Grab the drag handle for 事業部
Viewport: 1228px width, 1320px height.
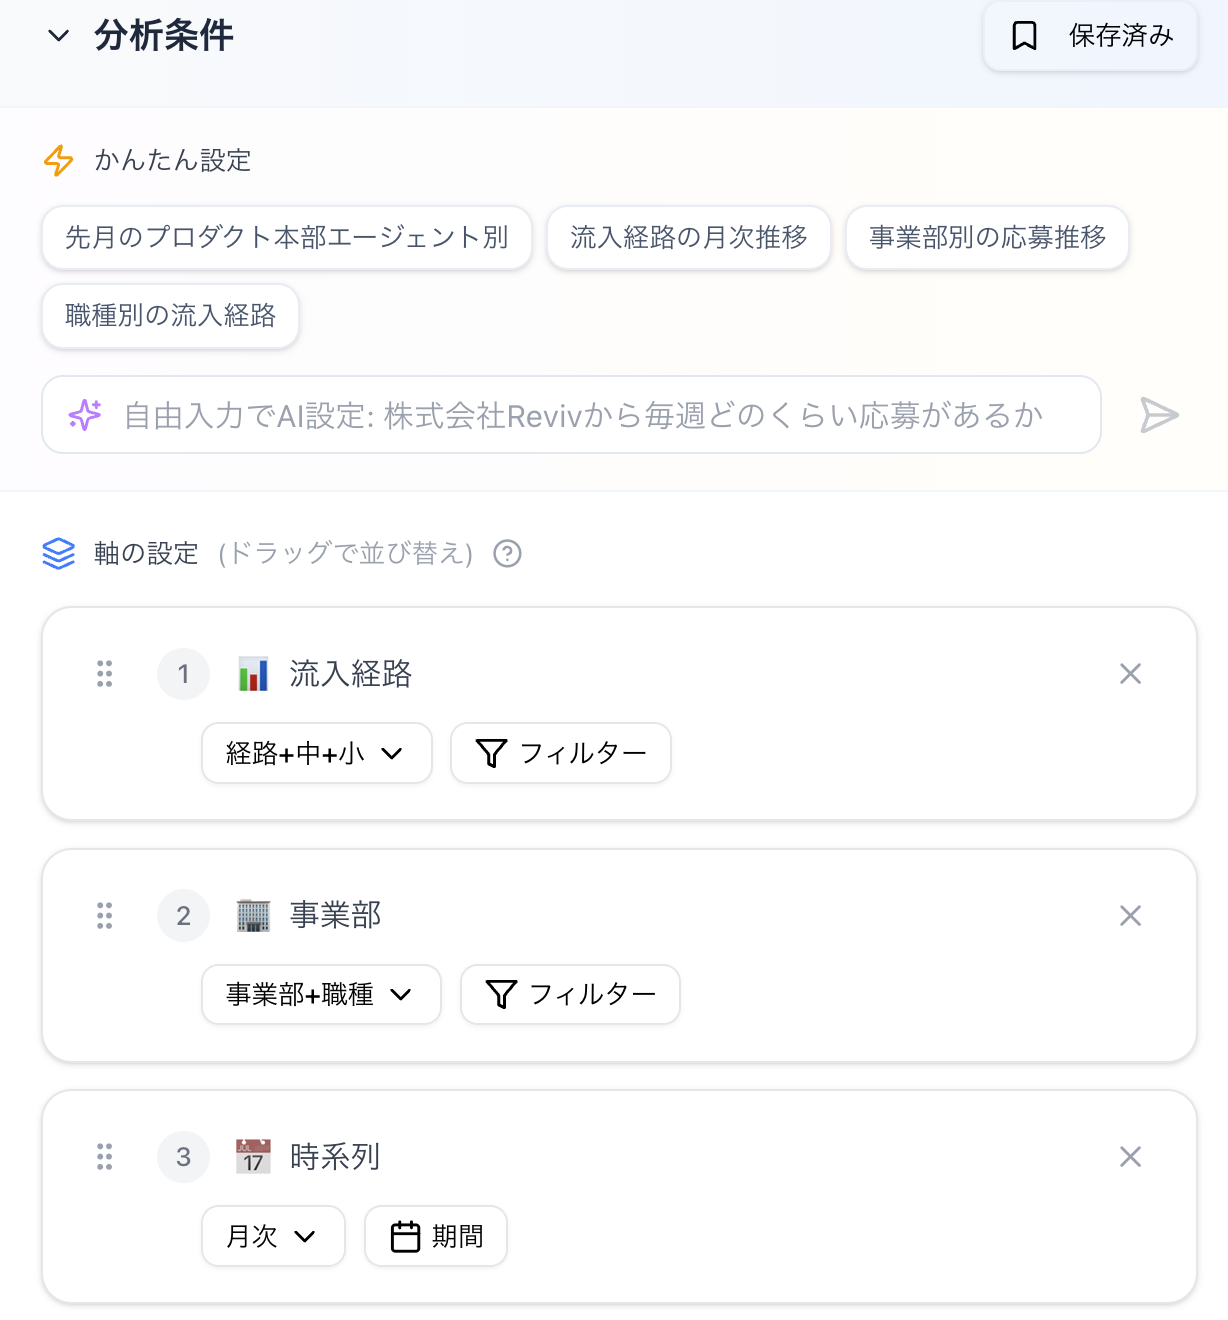105,915
